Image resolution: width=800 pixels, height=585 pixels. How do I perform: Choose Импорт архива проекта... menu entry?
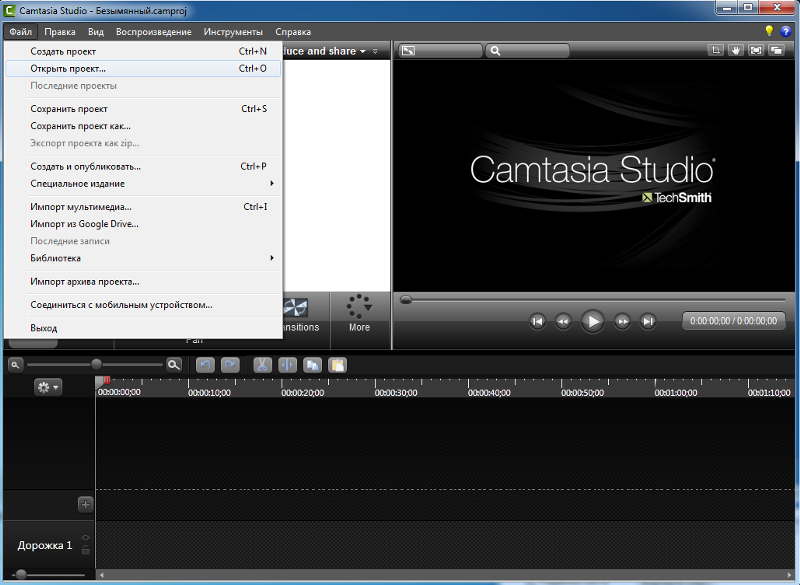coord(143,282)
